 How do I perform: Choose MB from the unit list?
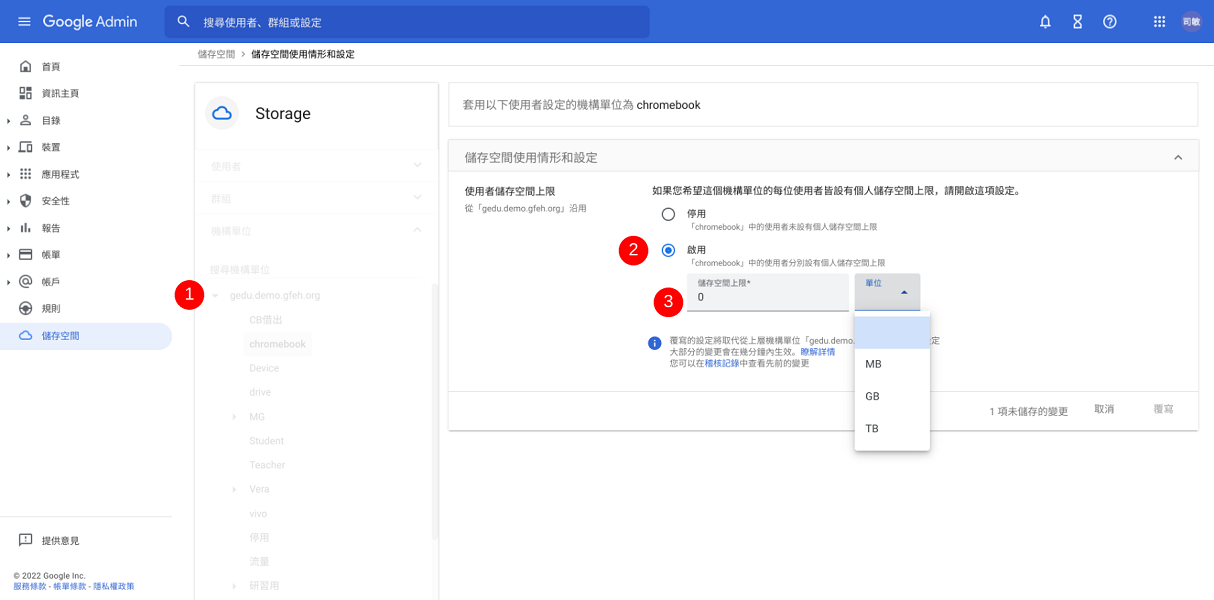pyautogui.click(x=892, y=364)
